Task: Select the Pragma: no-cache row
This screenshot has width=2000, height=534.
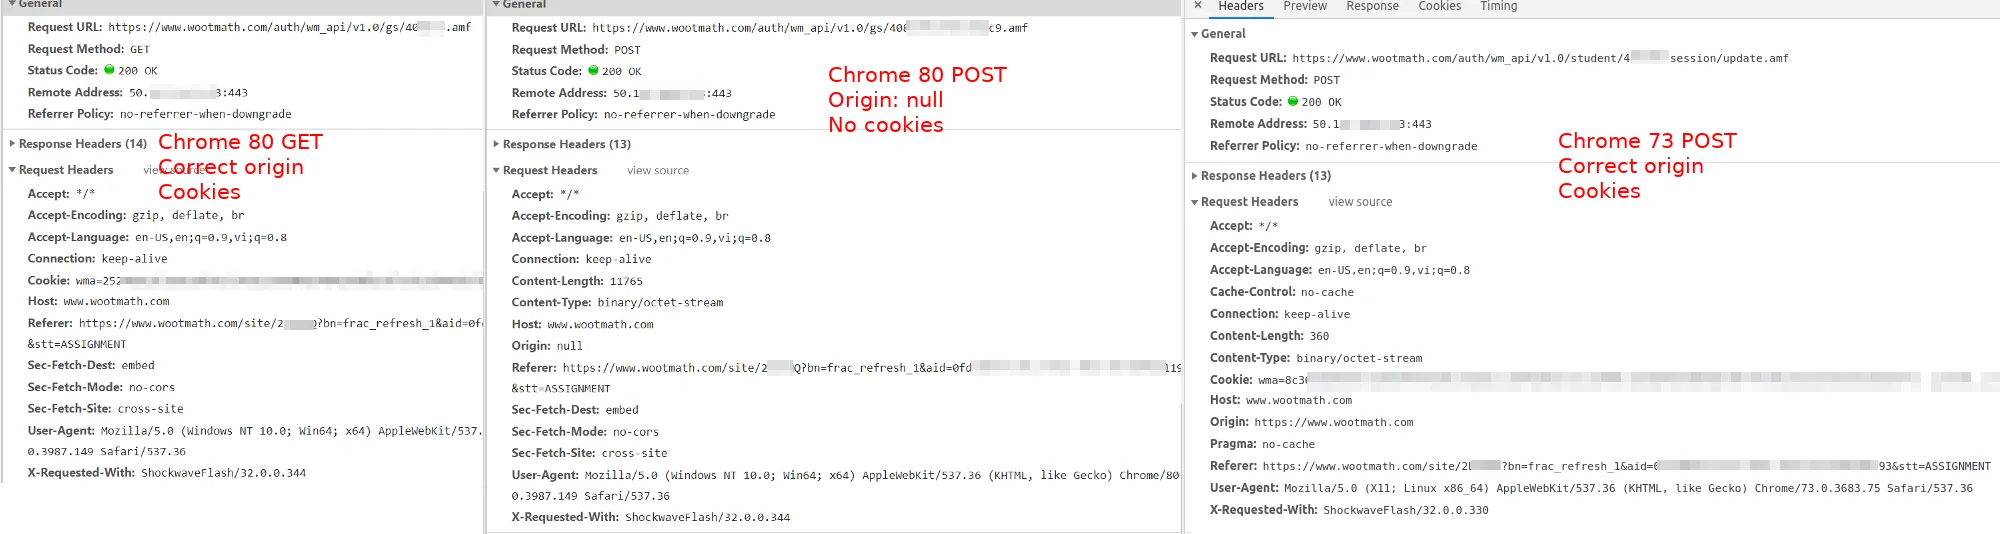Action: pyautogui.click(x=1262, y=444)
